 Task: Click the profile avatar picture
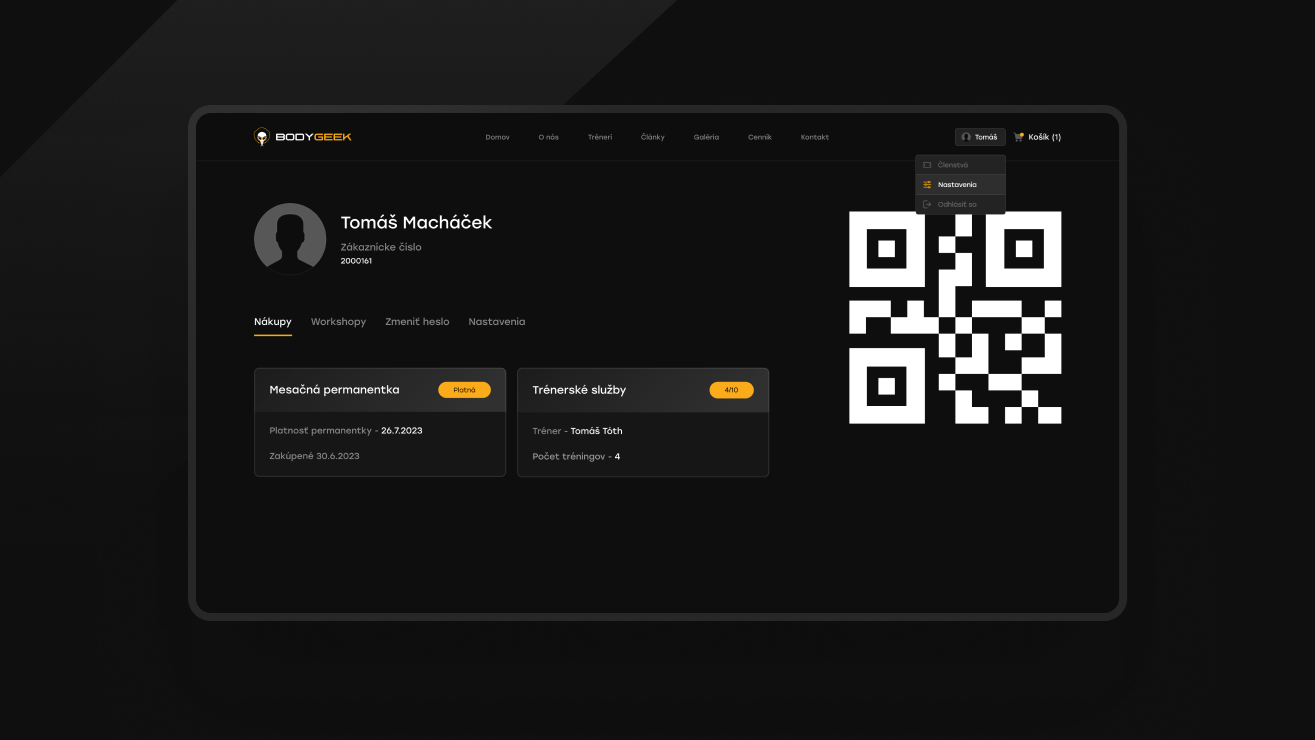(x=290, y=239)
